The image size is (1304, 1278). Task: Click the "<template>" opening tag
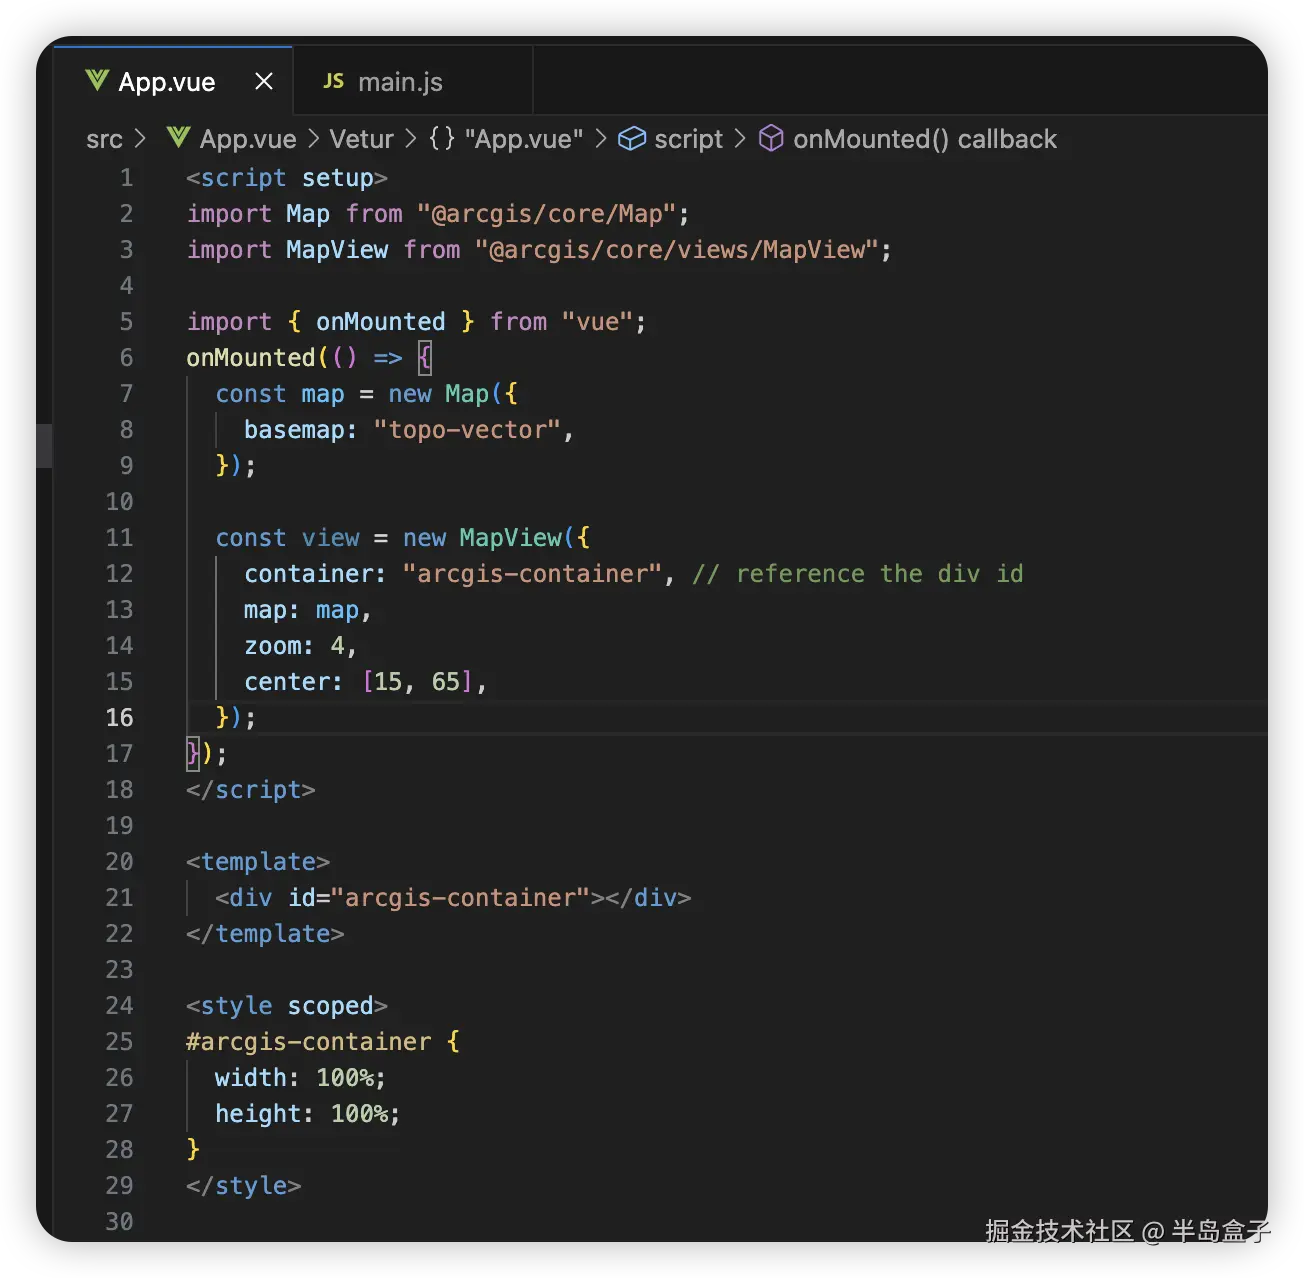(x=258, y=862)
